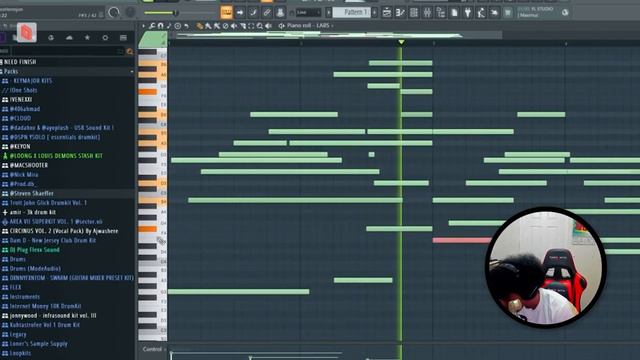Screen dimensions: 640x360
Task: Click the orange search icon in browser
Action: point(130,51)
